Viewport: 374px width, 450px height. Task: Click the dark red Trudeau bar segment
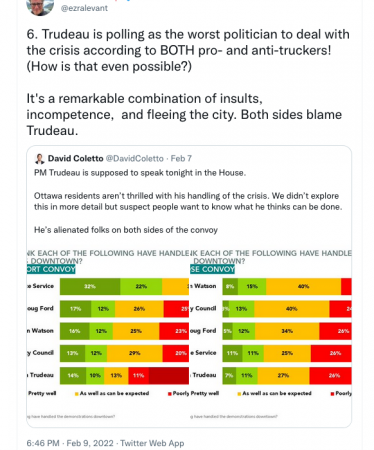point(169,375)
